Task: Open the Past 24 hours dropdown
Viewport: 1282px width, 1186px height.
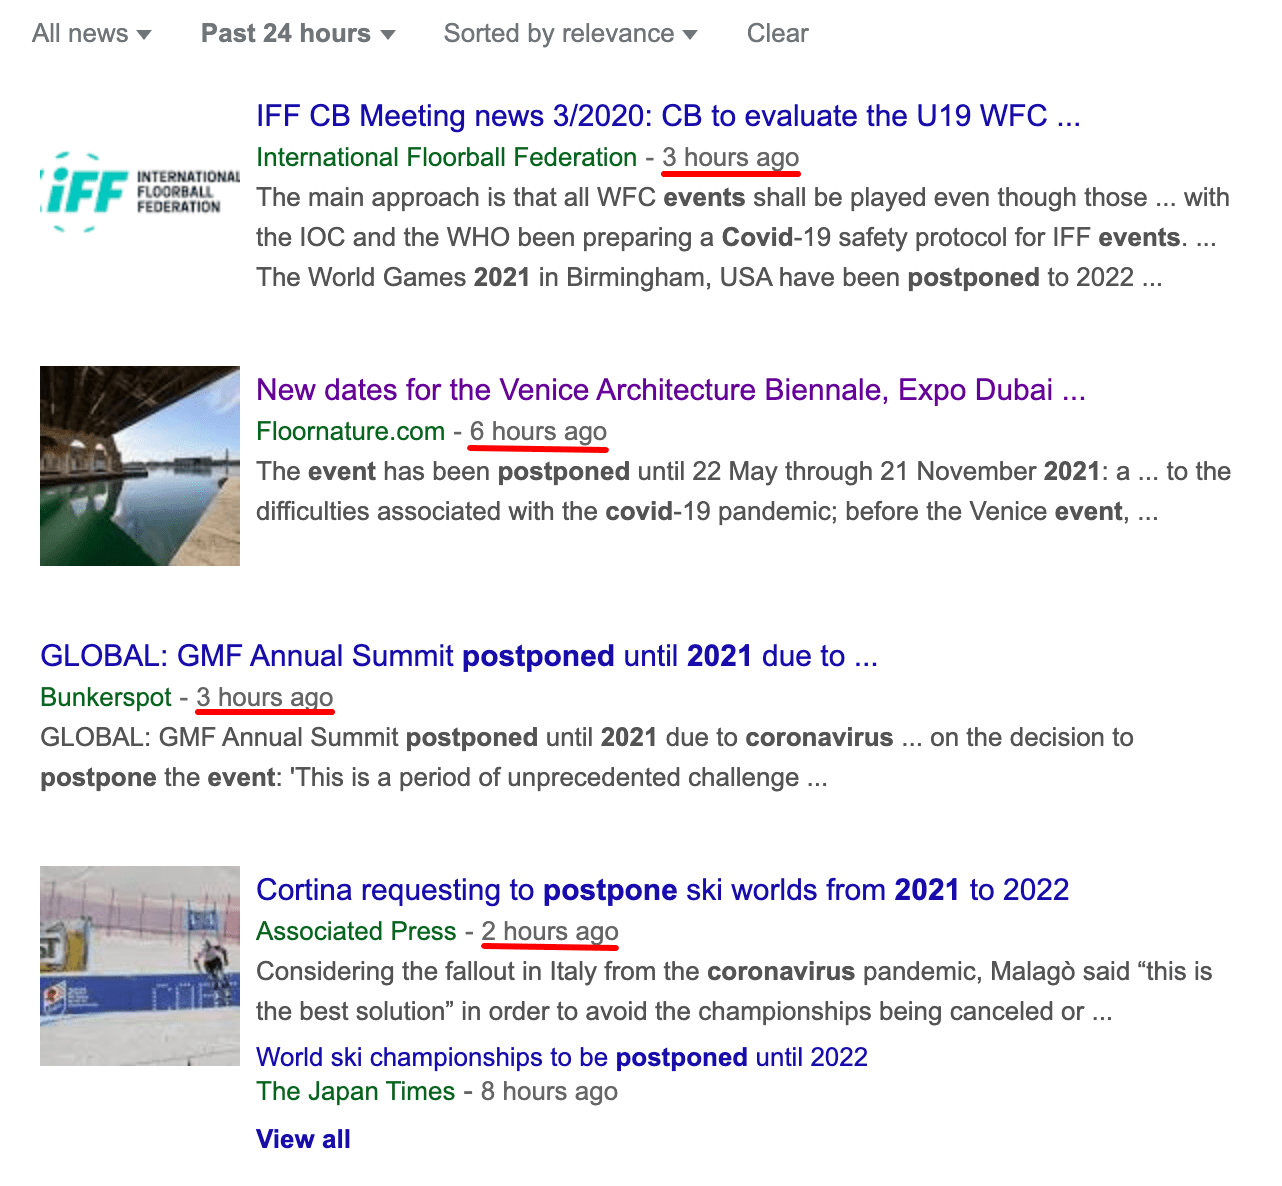Action: (298, 33)
